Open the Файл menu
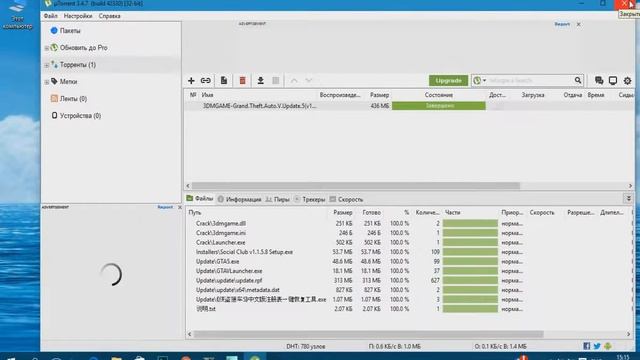 (x=51, y=16)
